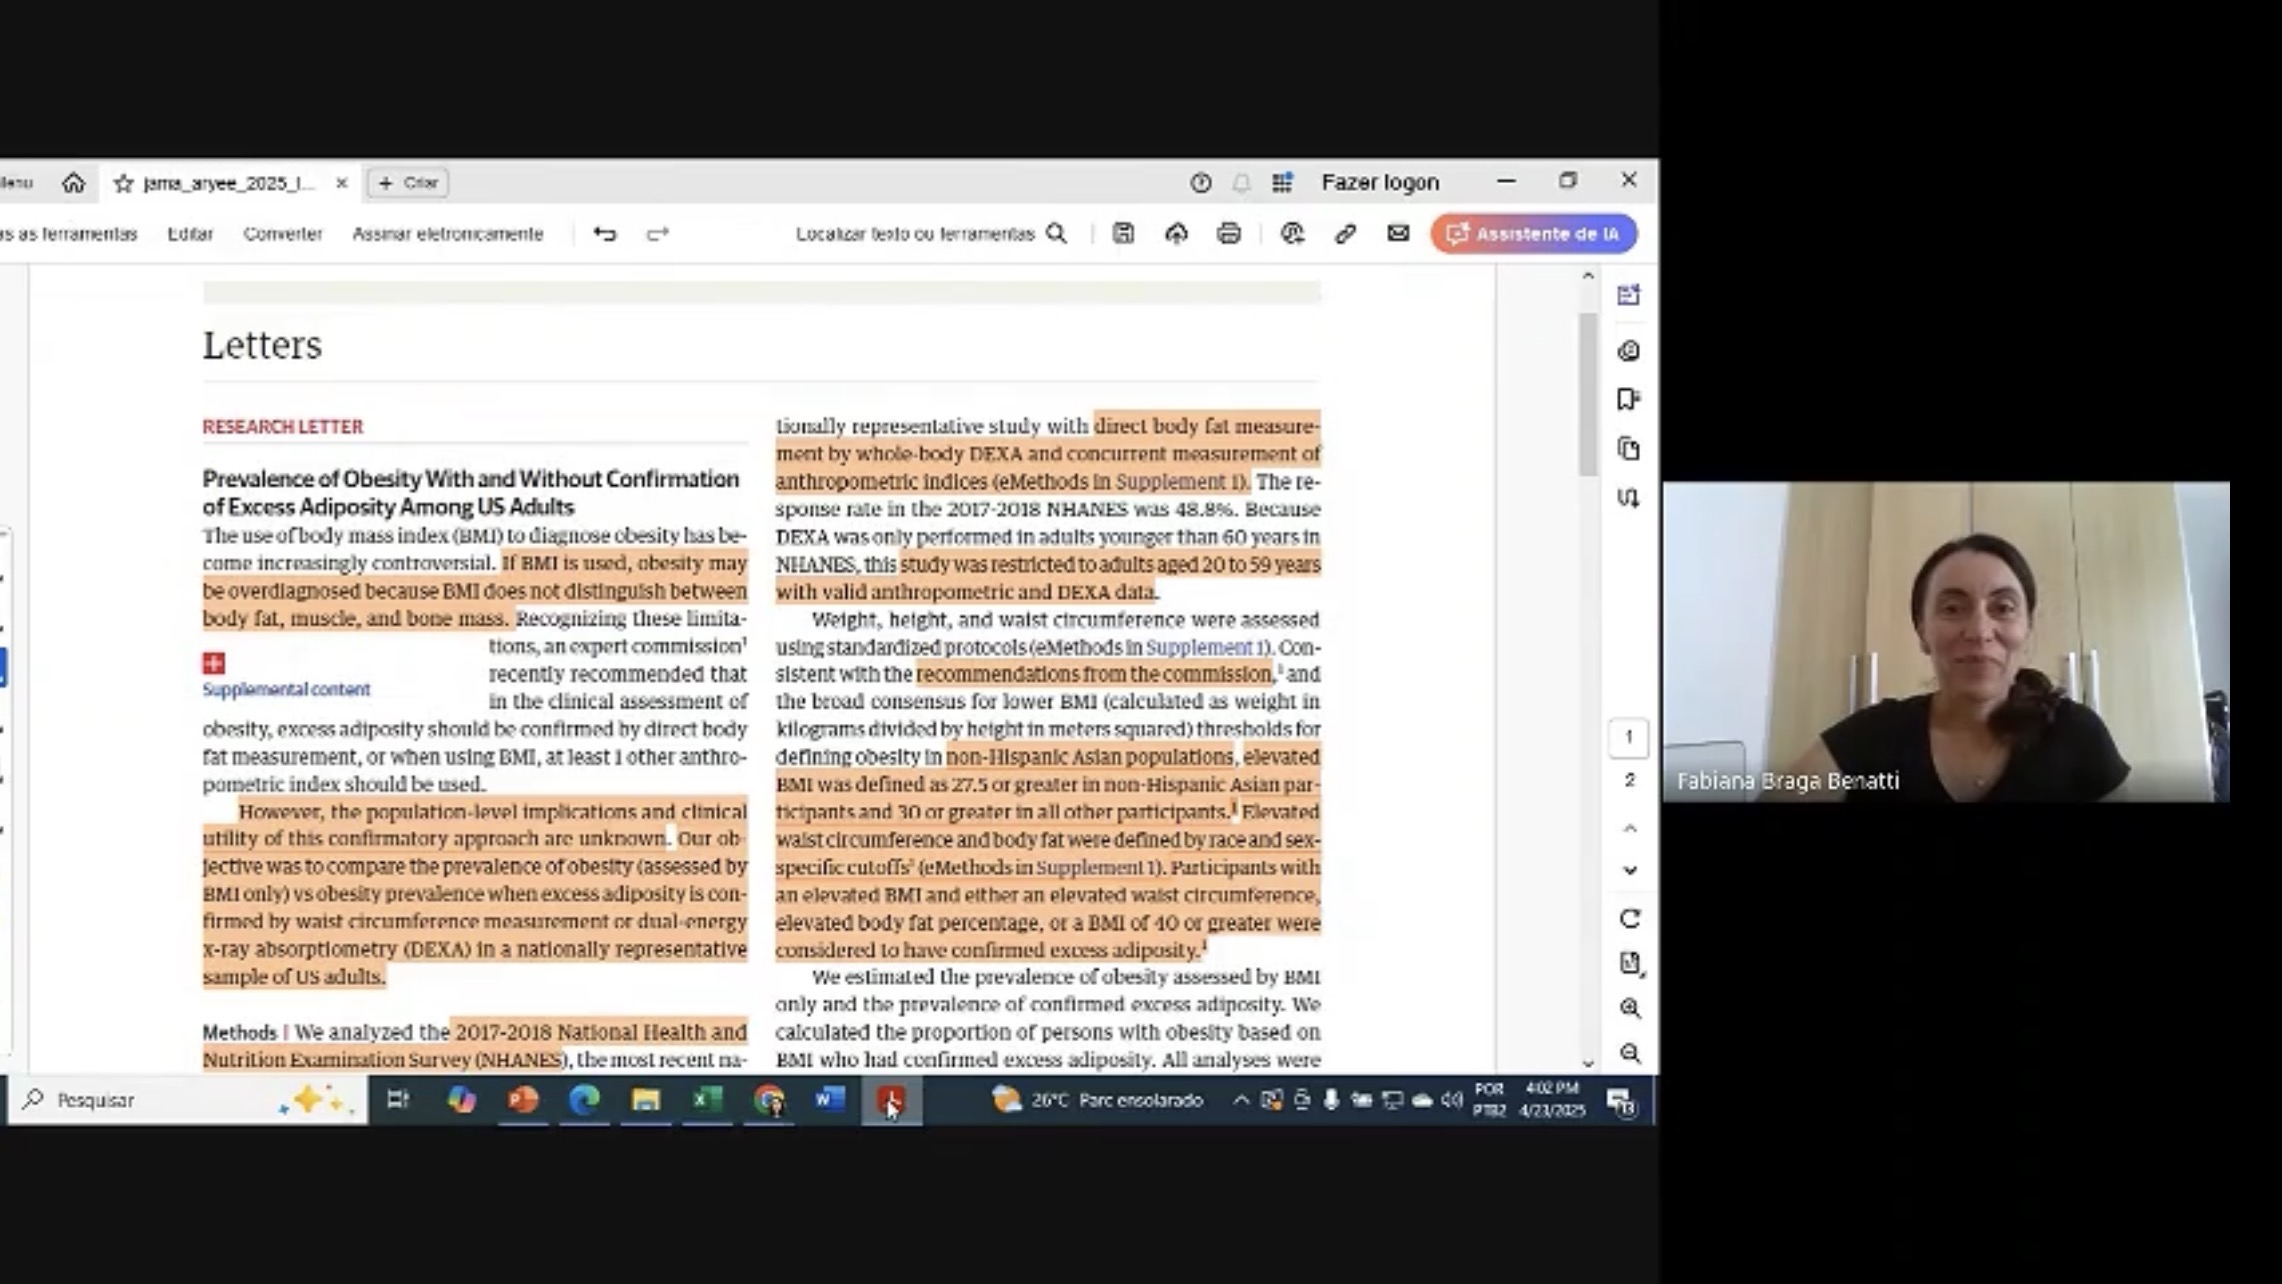The height and width of the screenshot is (1284, 2282).
Task: Redo action arrow icon
Action: coord(657,234)
